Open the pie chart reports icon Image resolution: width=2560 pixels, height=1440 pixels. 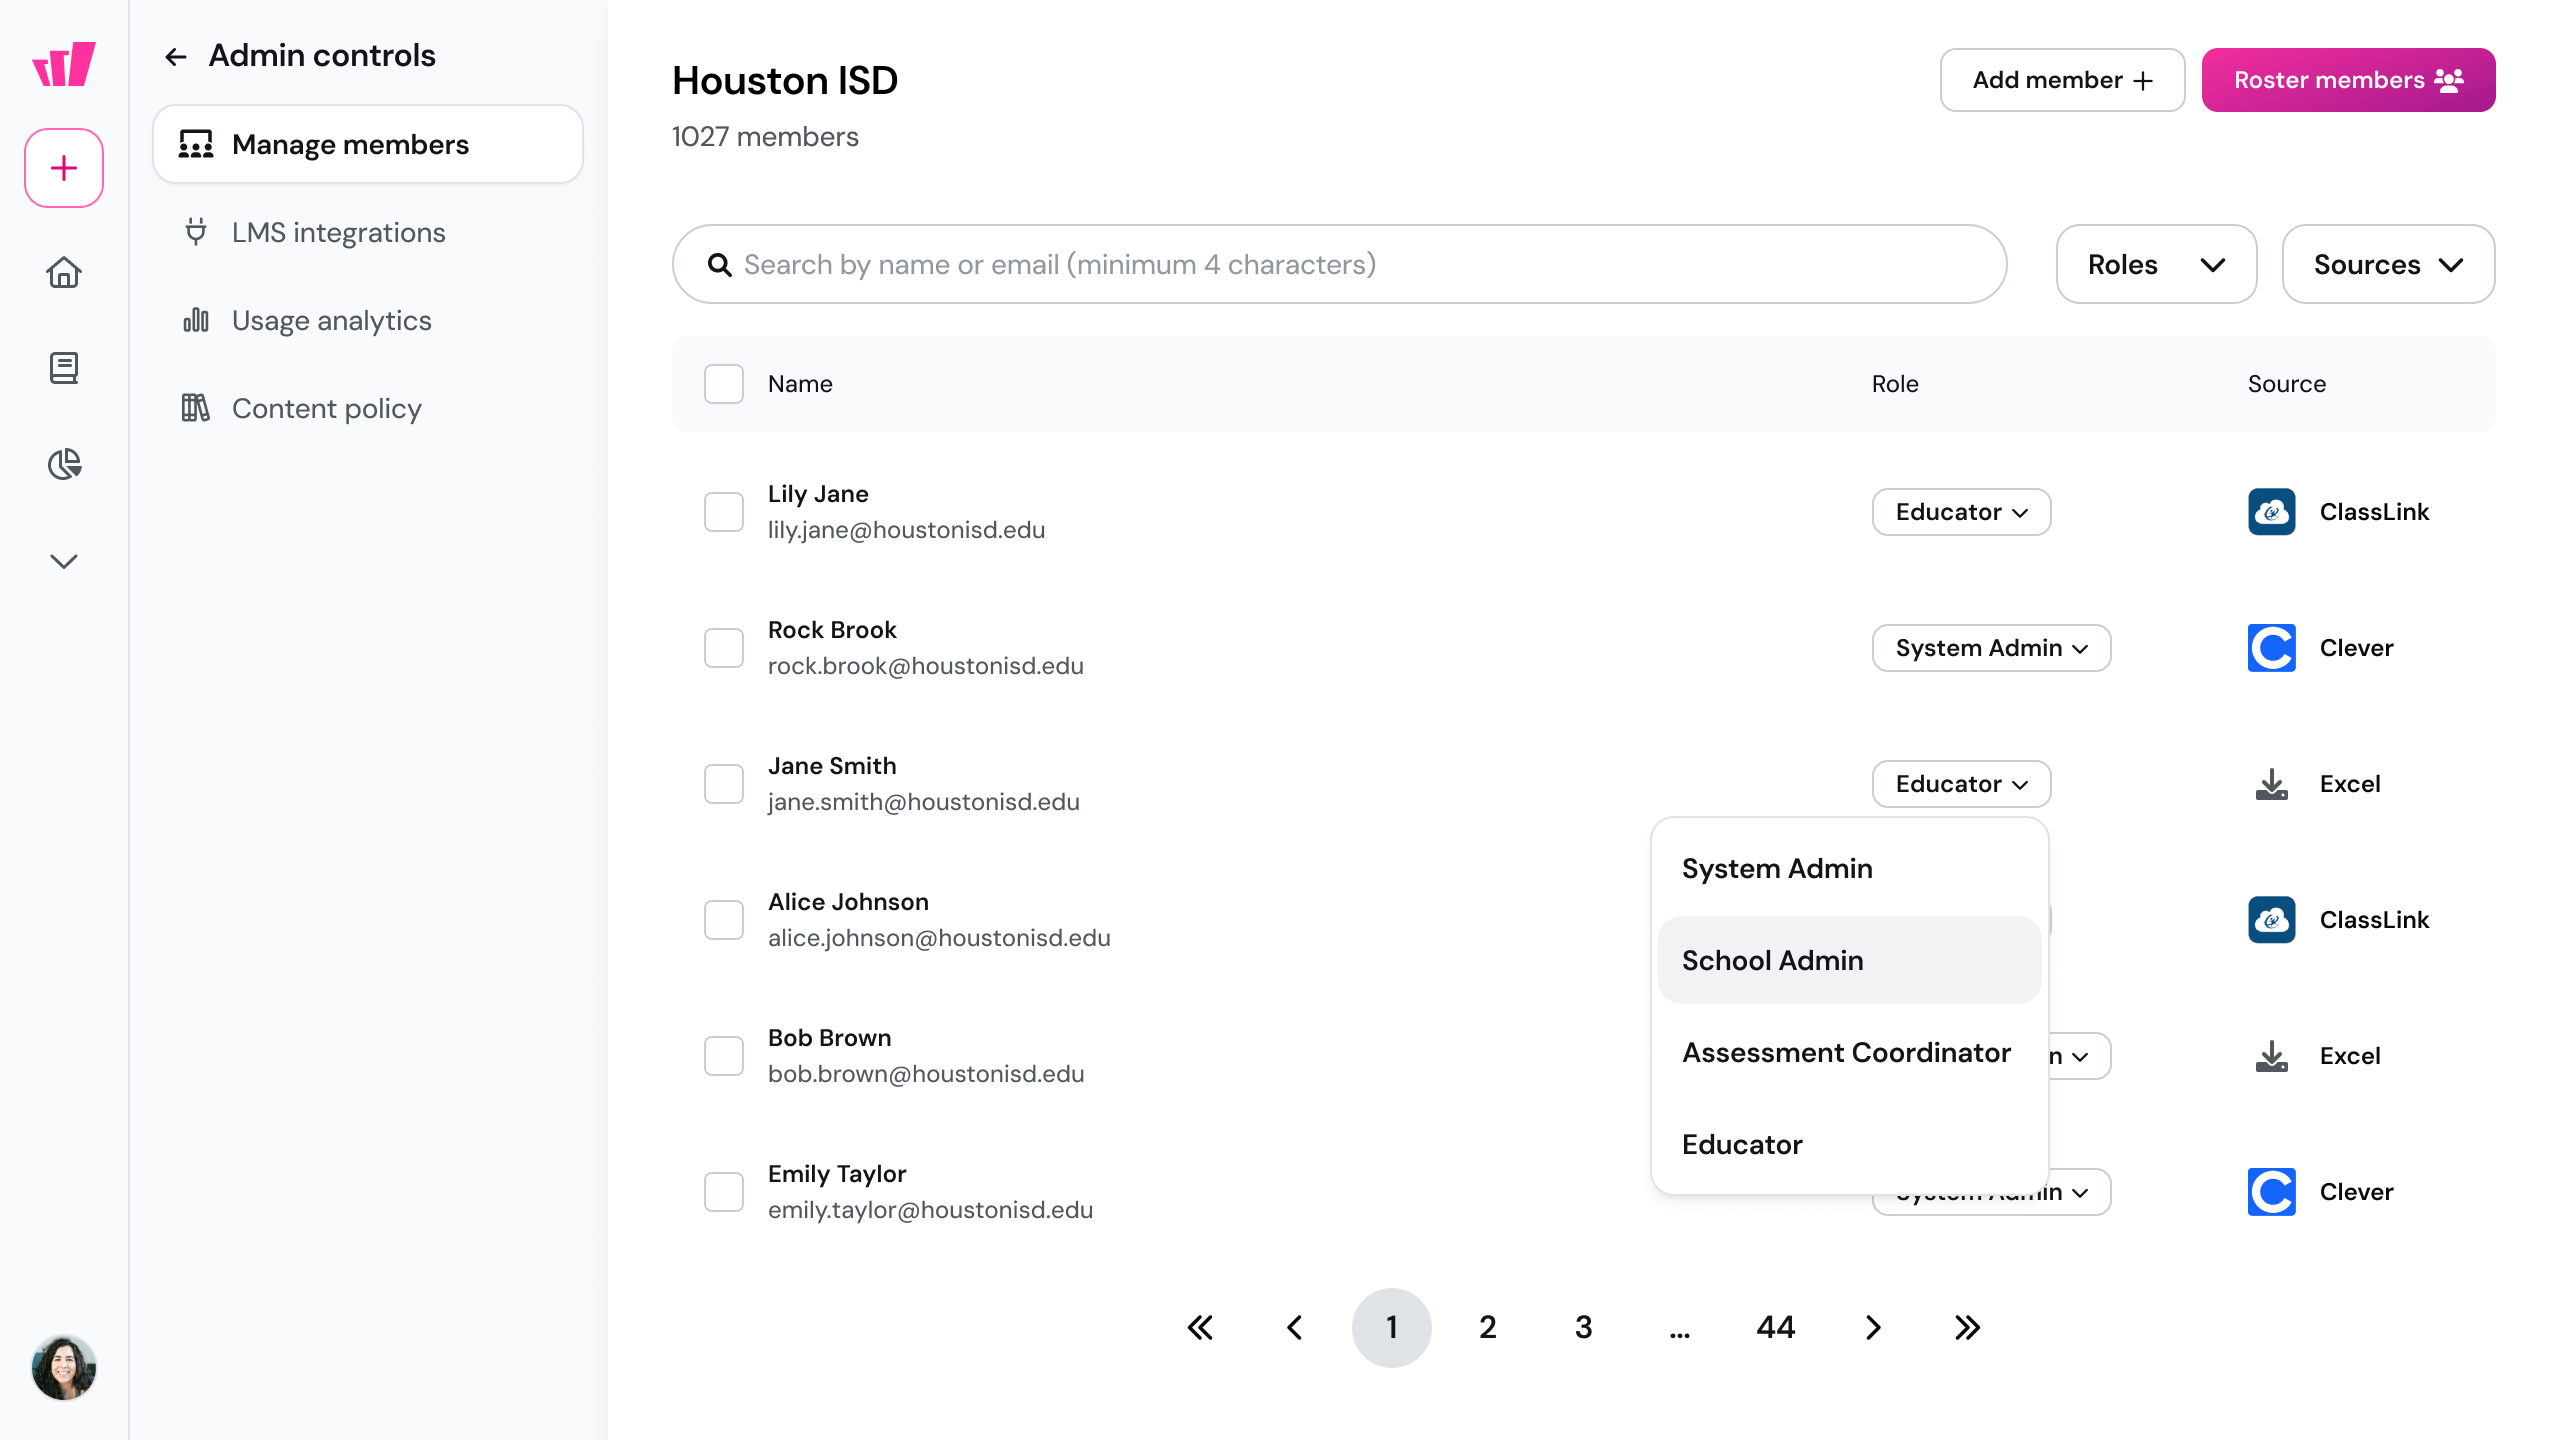(x=64, y=464)
